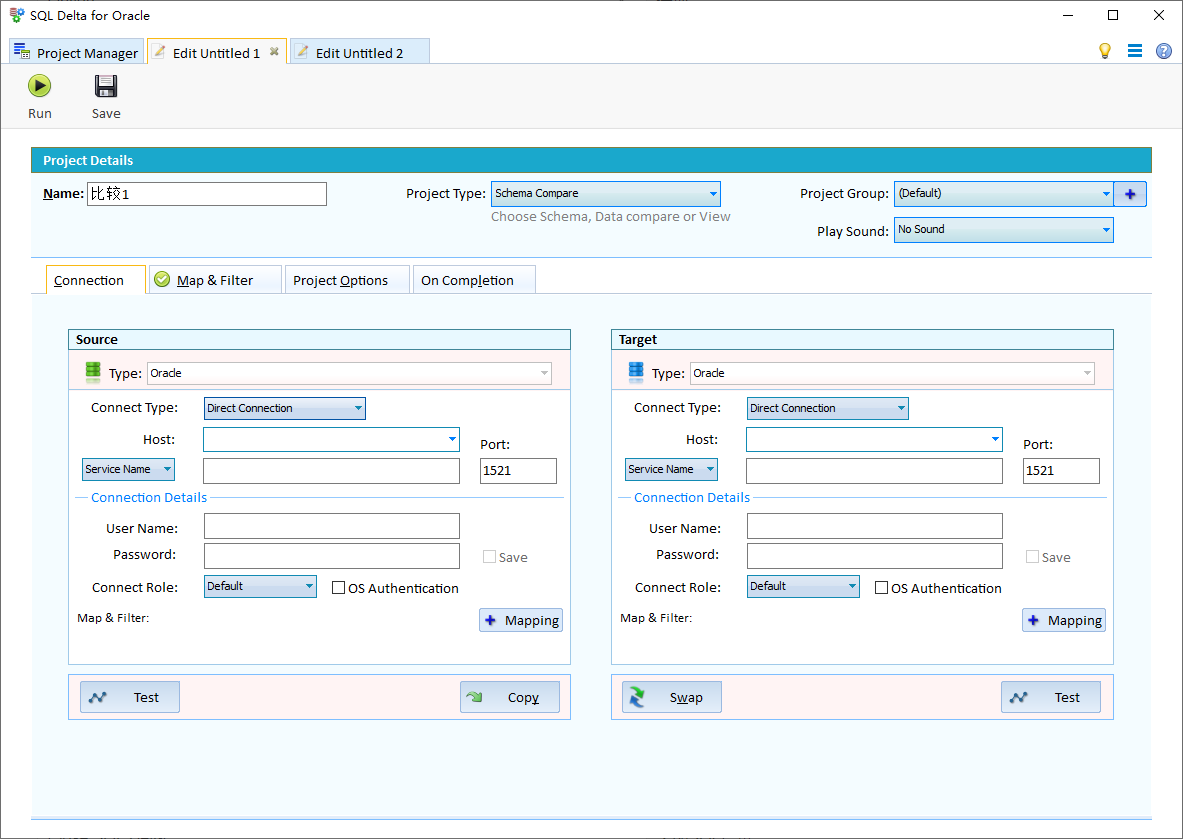Switch to Project Manager tab
This screenshot has height=839, width=1183.
(x=76, y=52)
